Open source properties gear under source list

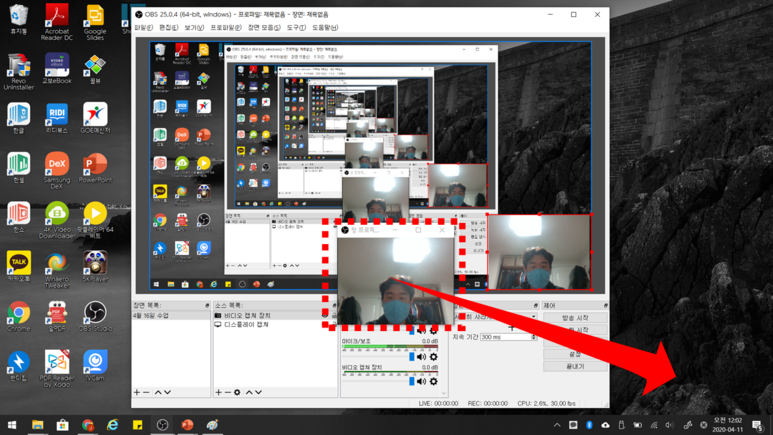tap(237, 392)
